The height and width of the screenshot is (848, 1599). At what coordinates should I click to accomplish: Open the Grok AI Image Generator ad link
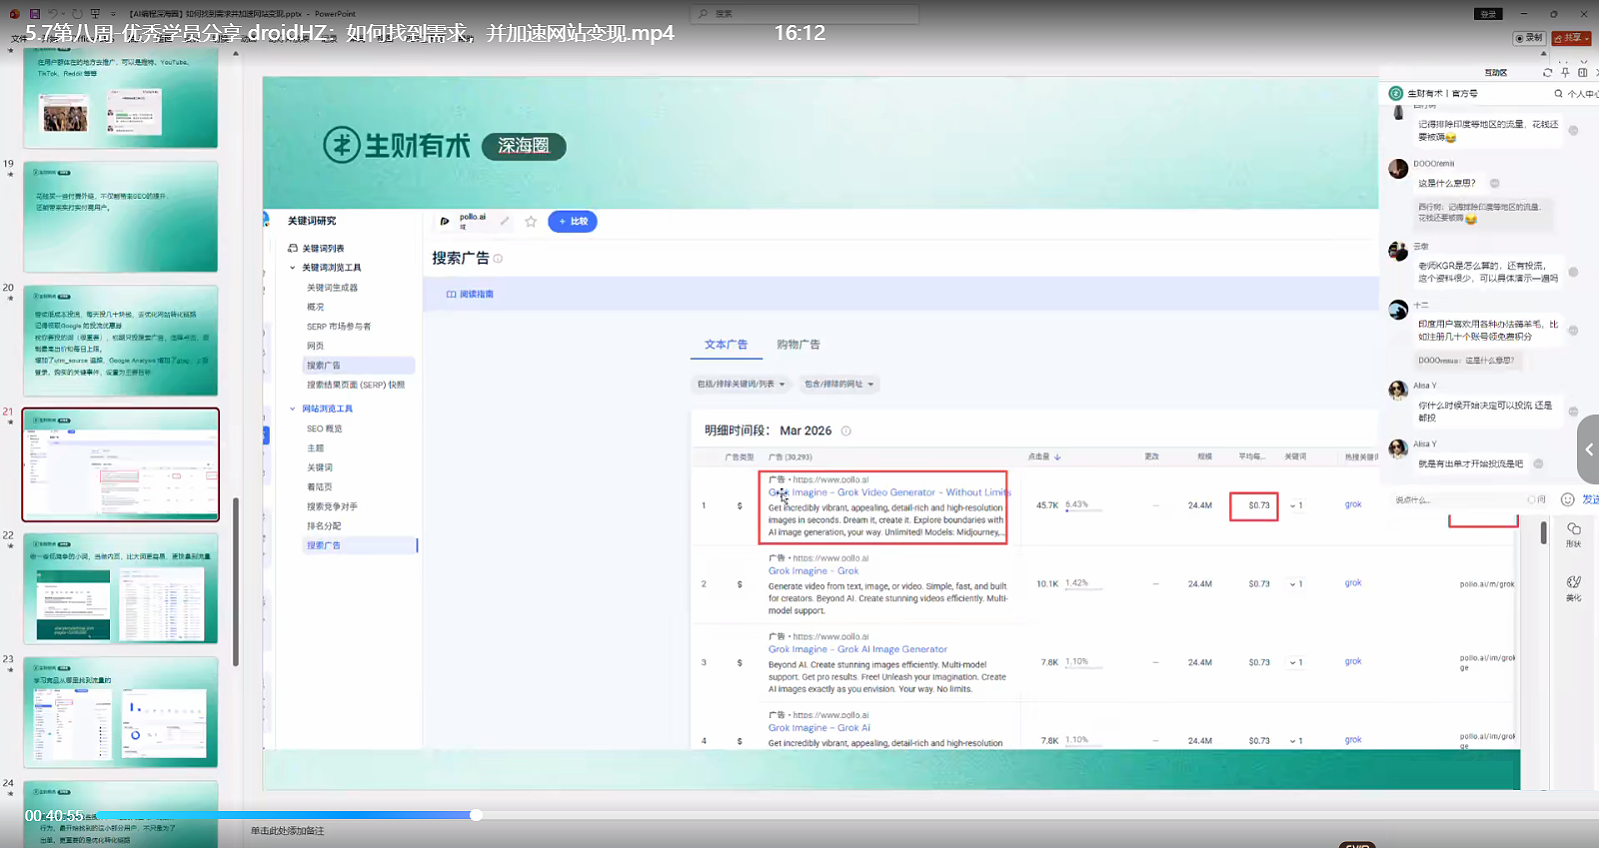coord(858,649)
